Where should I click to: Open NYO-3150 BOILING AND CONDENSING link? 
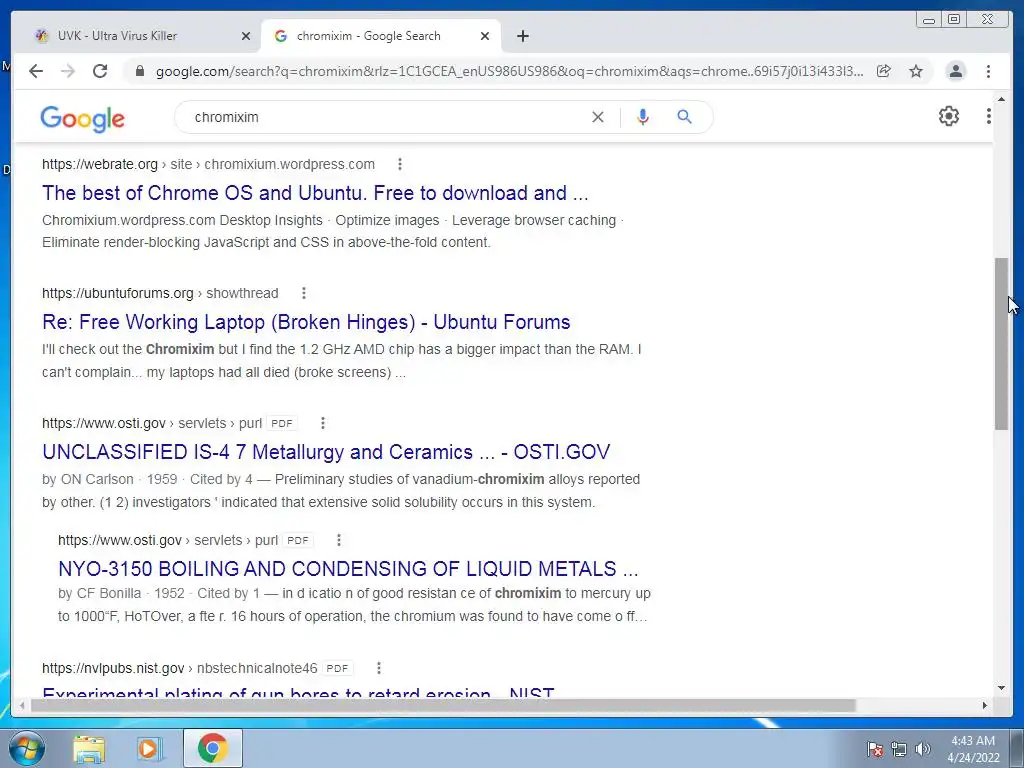tap(348, 569)
